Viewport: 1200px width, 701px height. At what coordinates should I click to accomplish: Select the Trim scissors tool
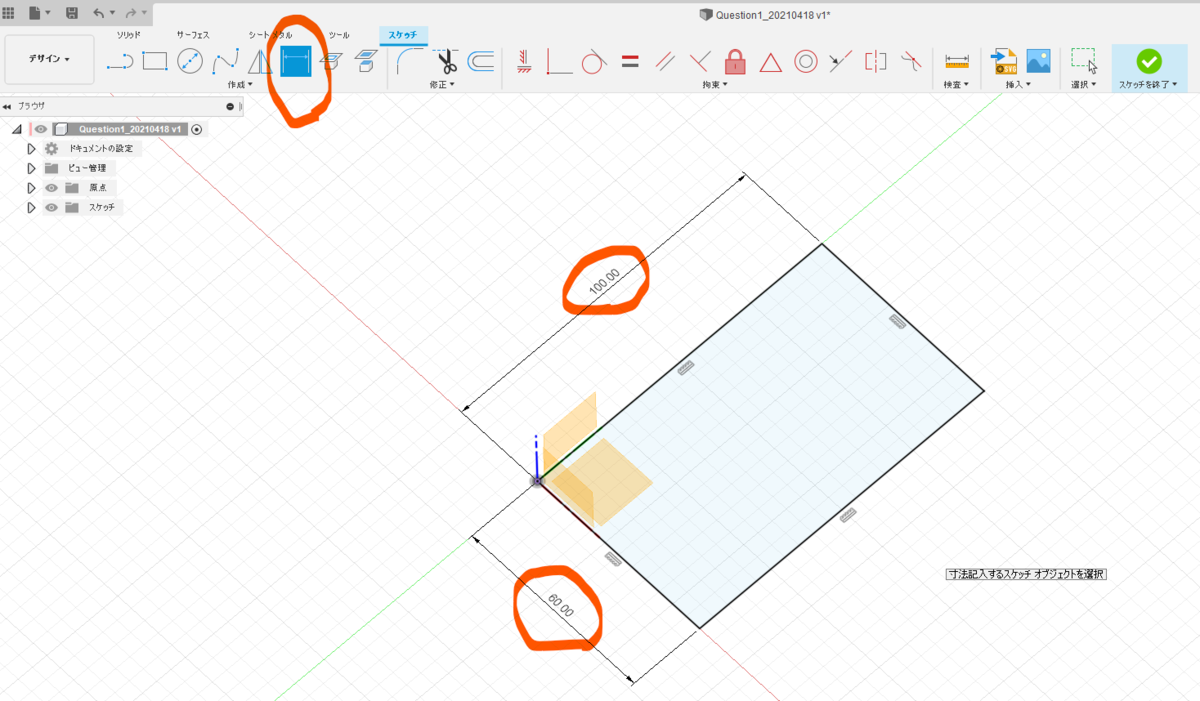coord(445,61)
